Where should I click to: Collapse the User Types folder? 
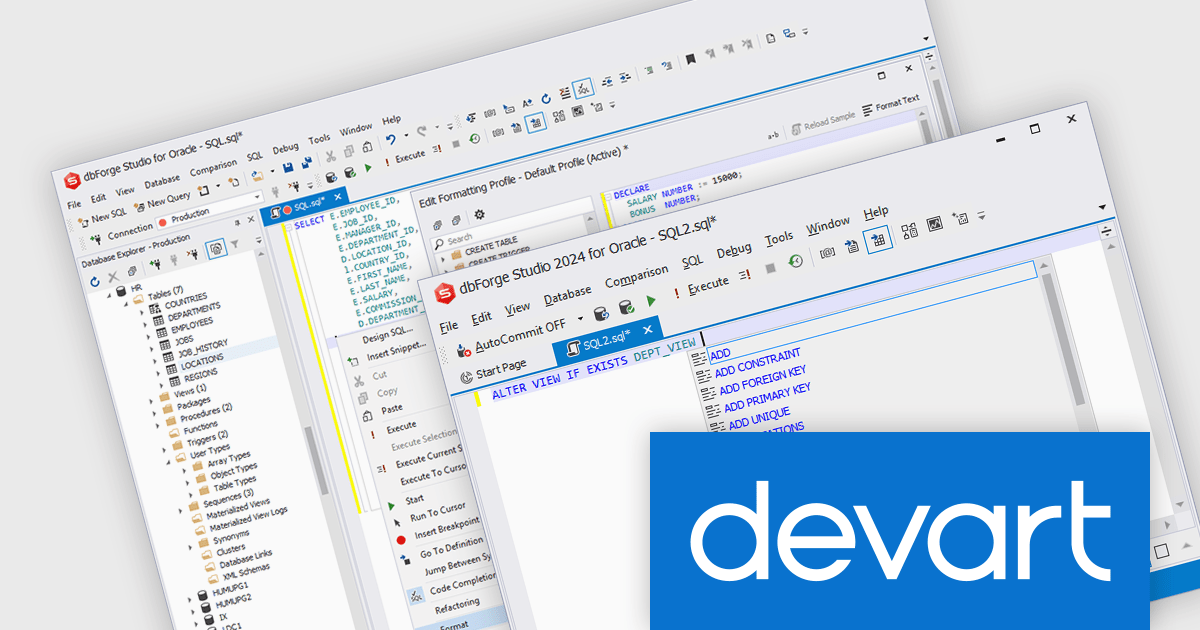(168, 460)
